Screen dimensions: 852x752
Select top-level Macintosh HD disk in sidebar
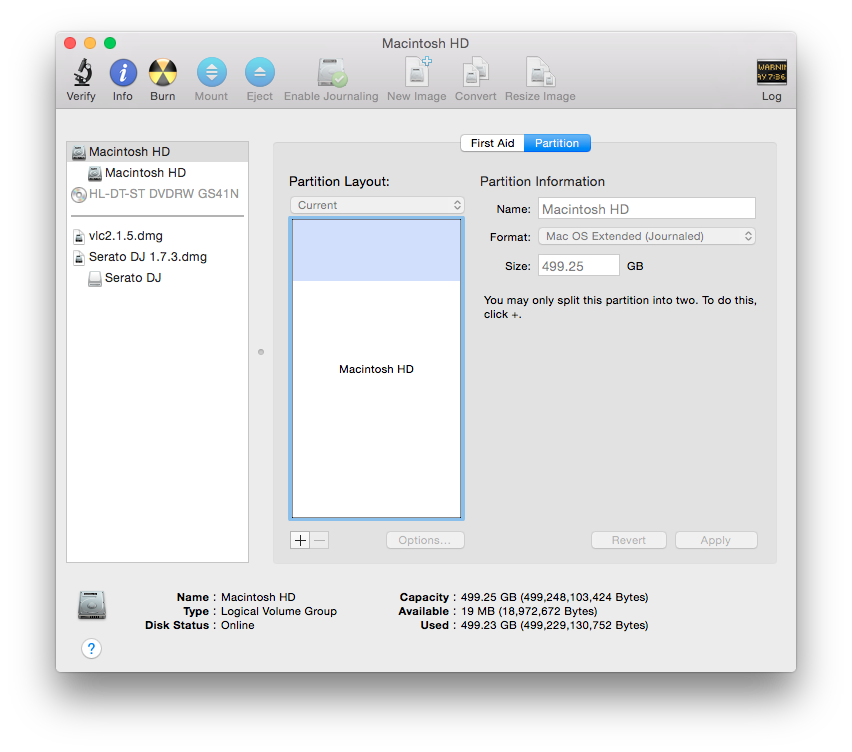tap(158, 152)
